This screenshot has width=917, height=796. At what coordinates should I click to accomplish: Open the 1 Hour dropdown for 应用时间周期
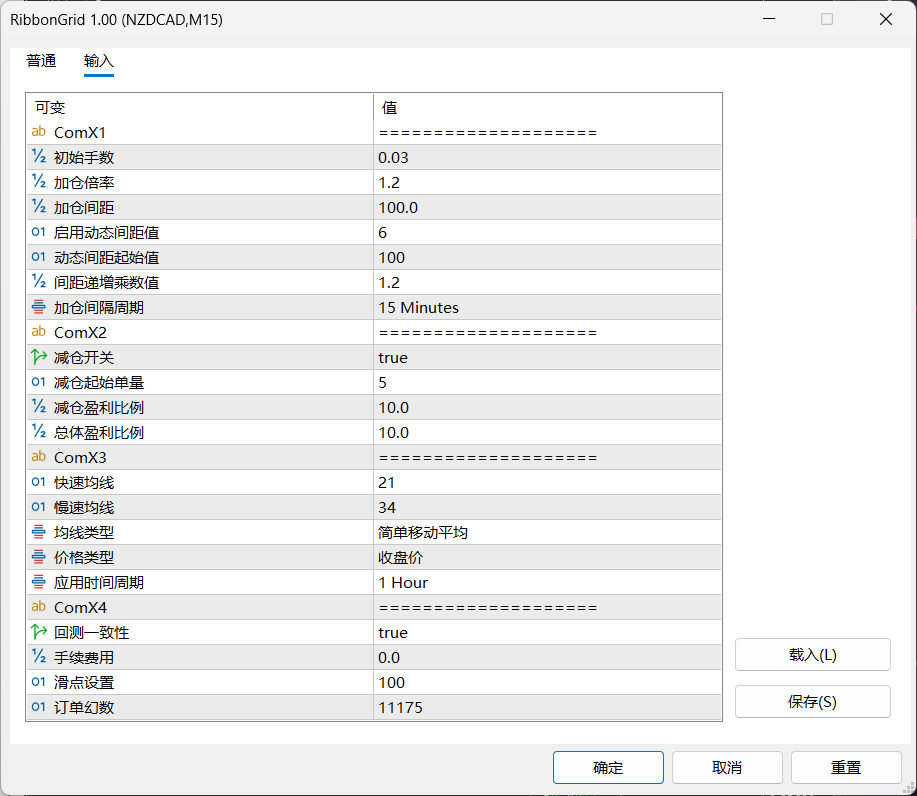[x=547, y=583]
